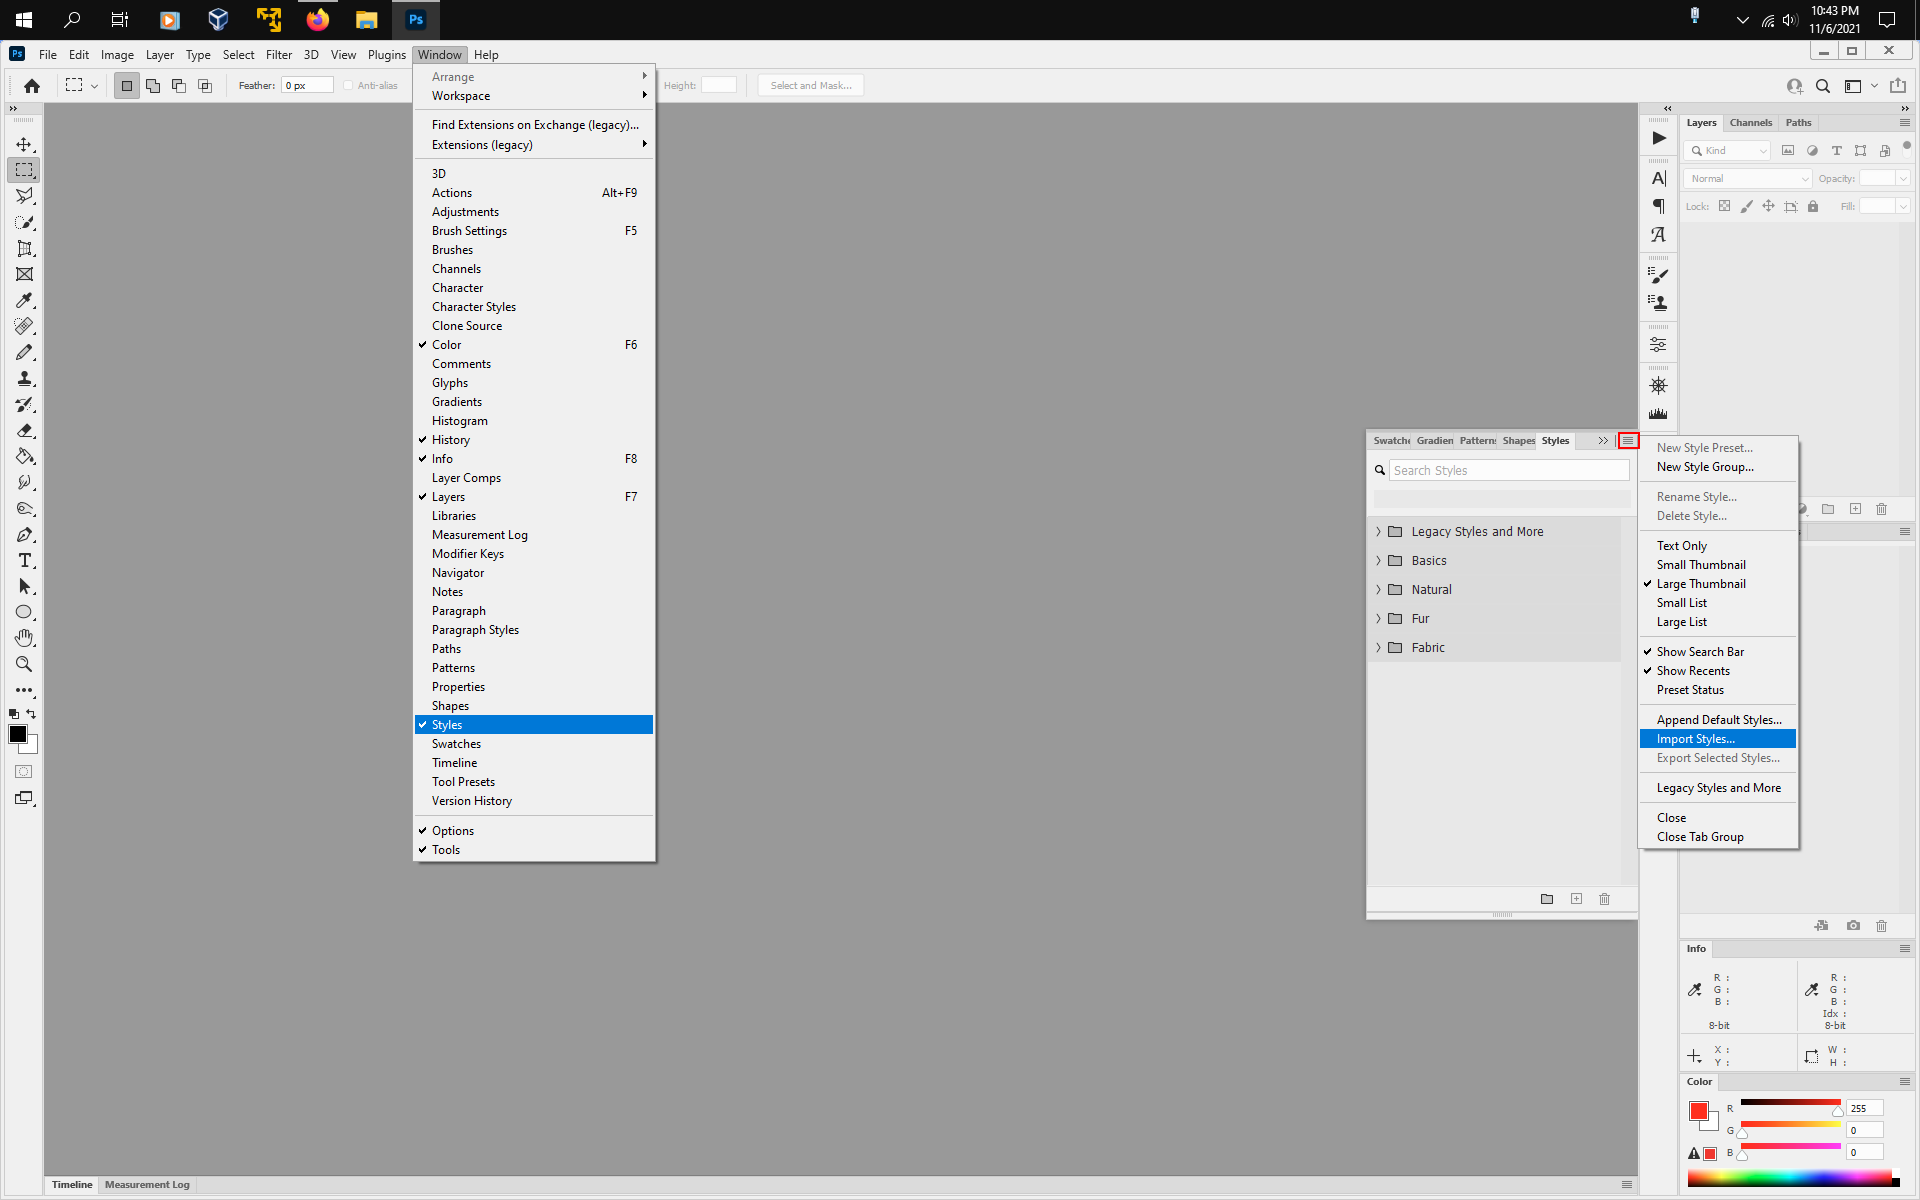Create a new style group folder
Viewport: 1920px width, 1200px height.
(1546, 899)
